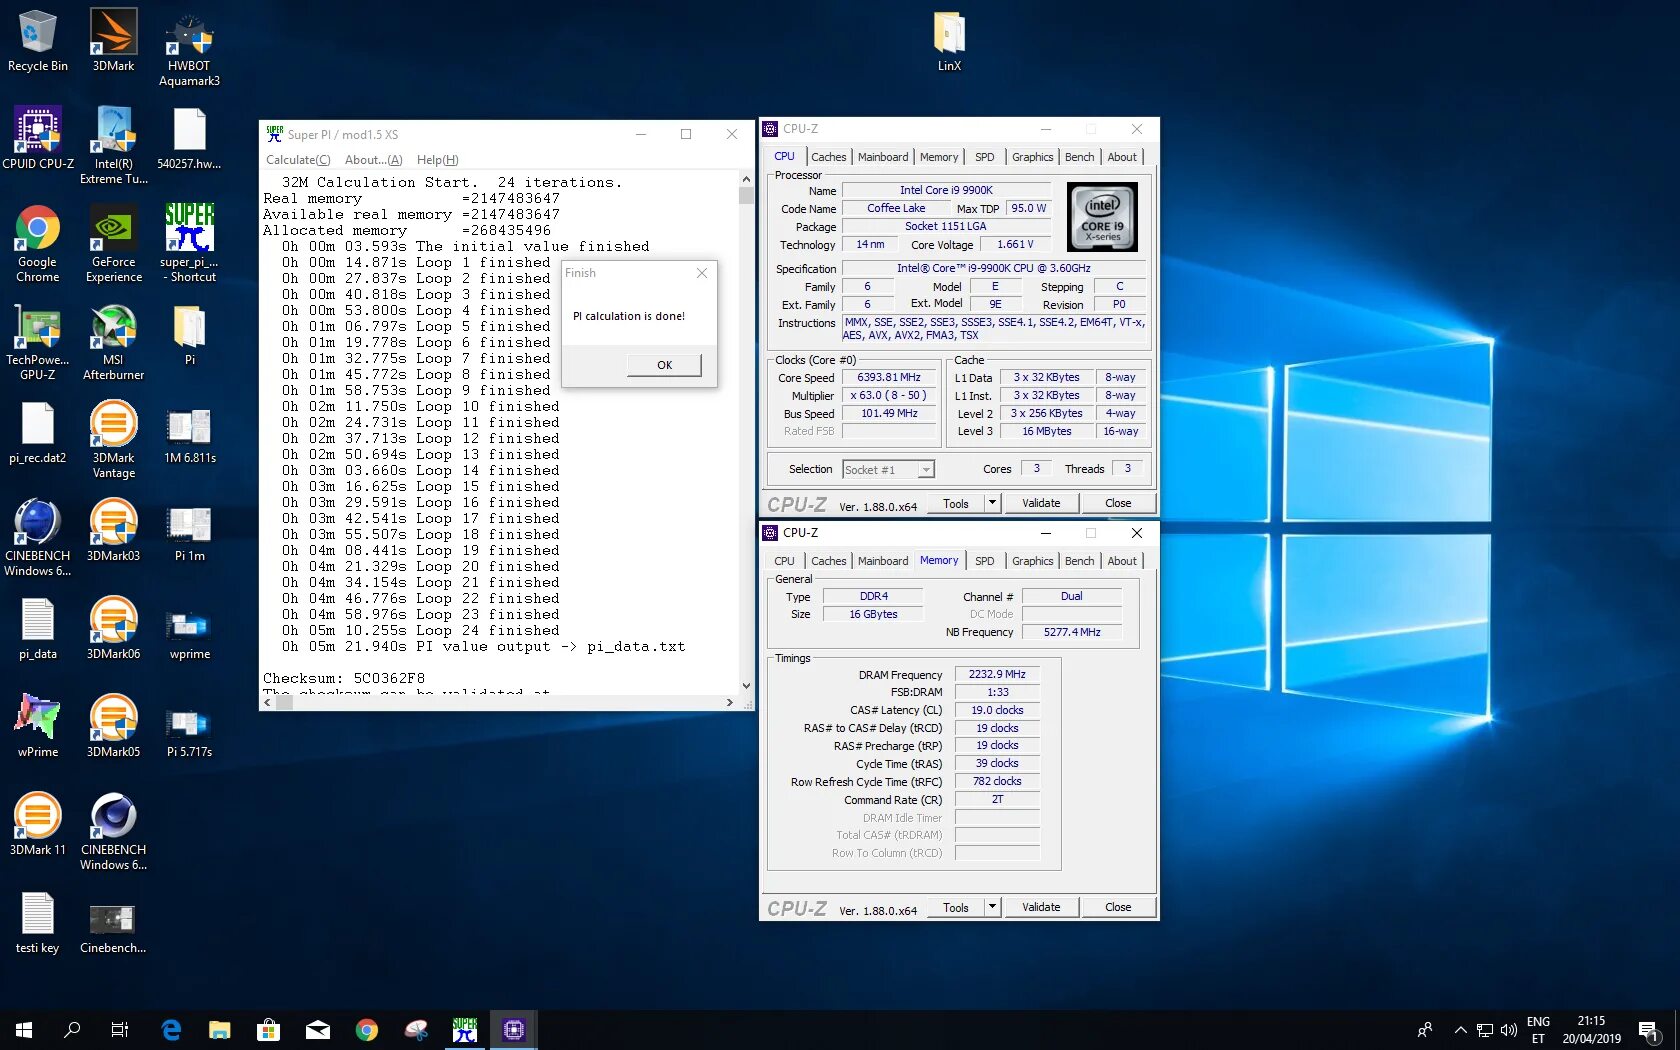This screenshot has height=1050, width=1680.
Task: Launch CPUID CPU-Z desktop icon
Action: point(38,138)
